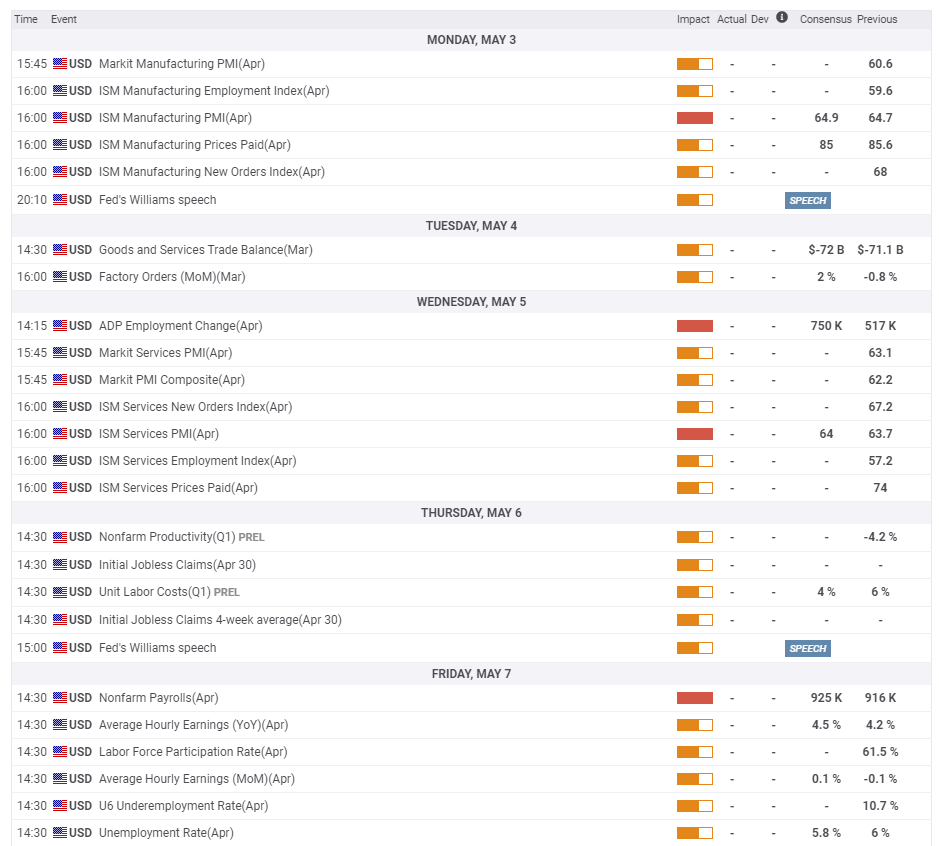Click US flag in Unemployment Rate row
This screenshot has height=846, width=939.
(60, 833)
